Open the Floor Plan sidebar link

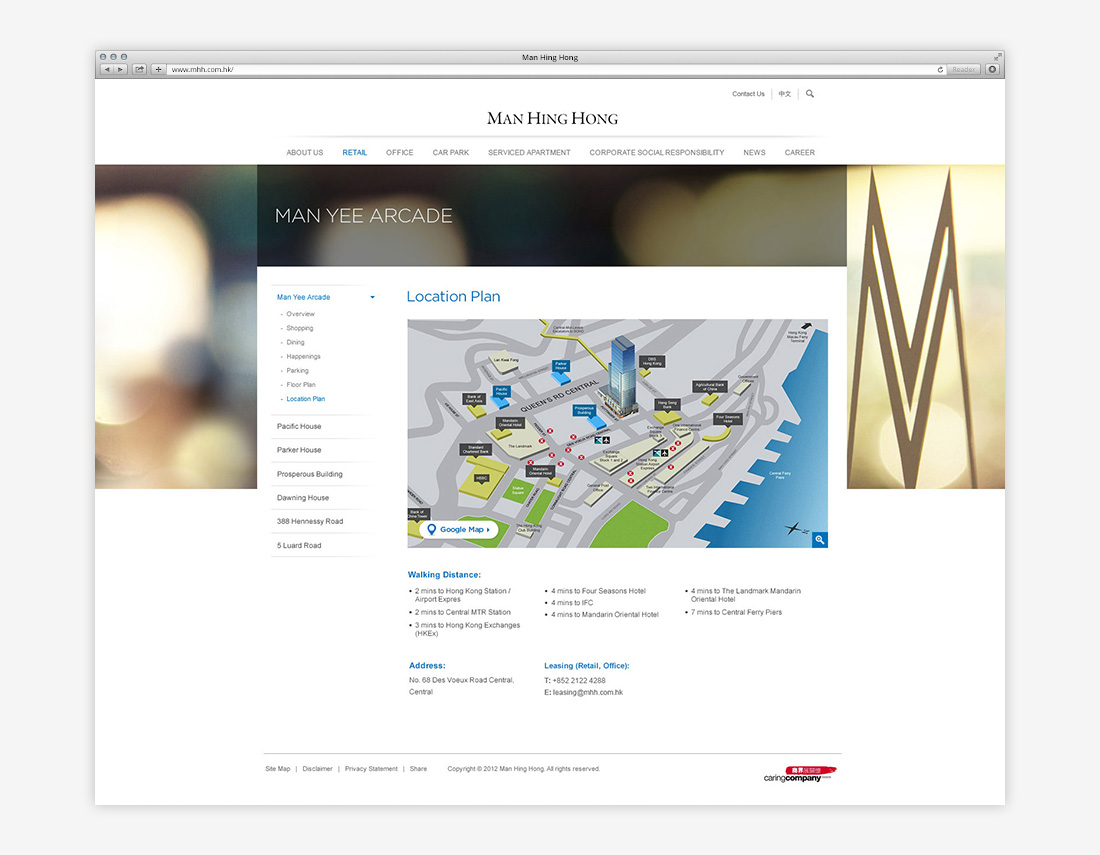coord(301,385)
